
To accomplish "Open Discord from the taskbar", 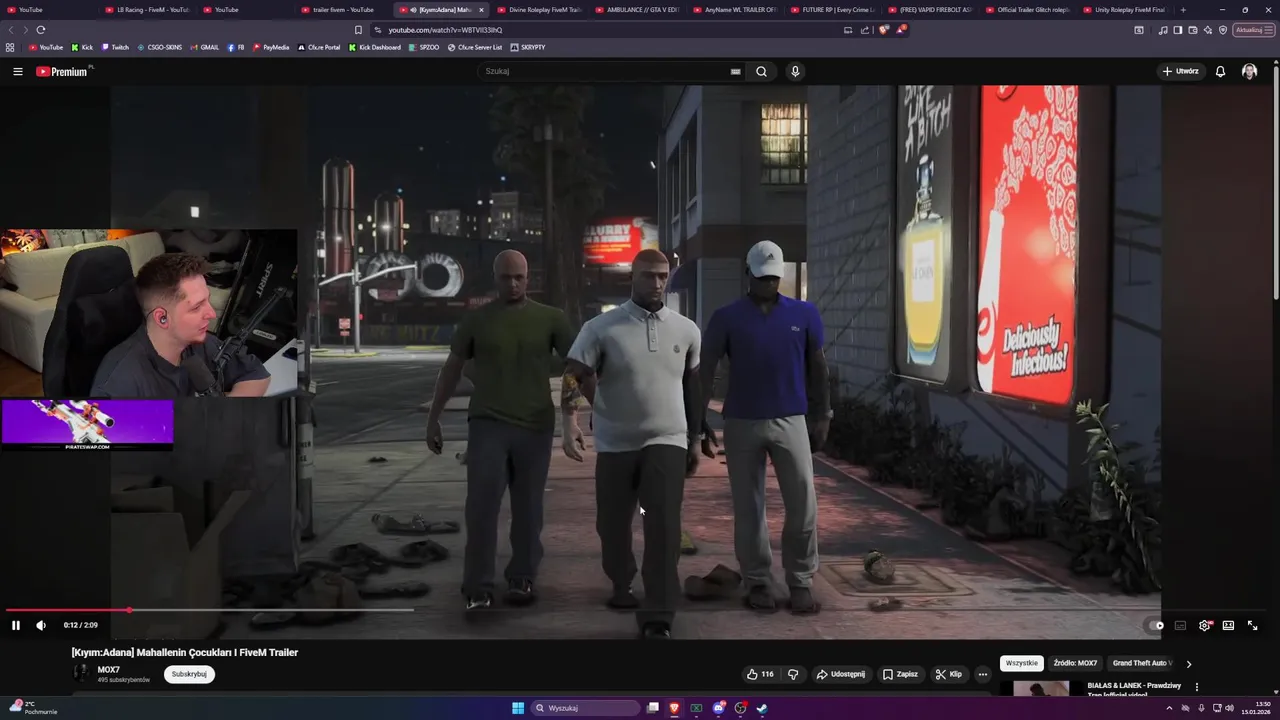I will click(718, 708).
